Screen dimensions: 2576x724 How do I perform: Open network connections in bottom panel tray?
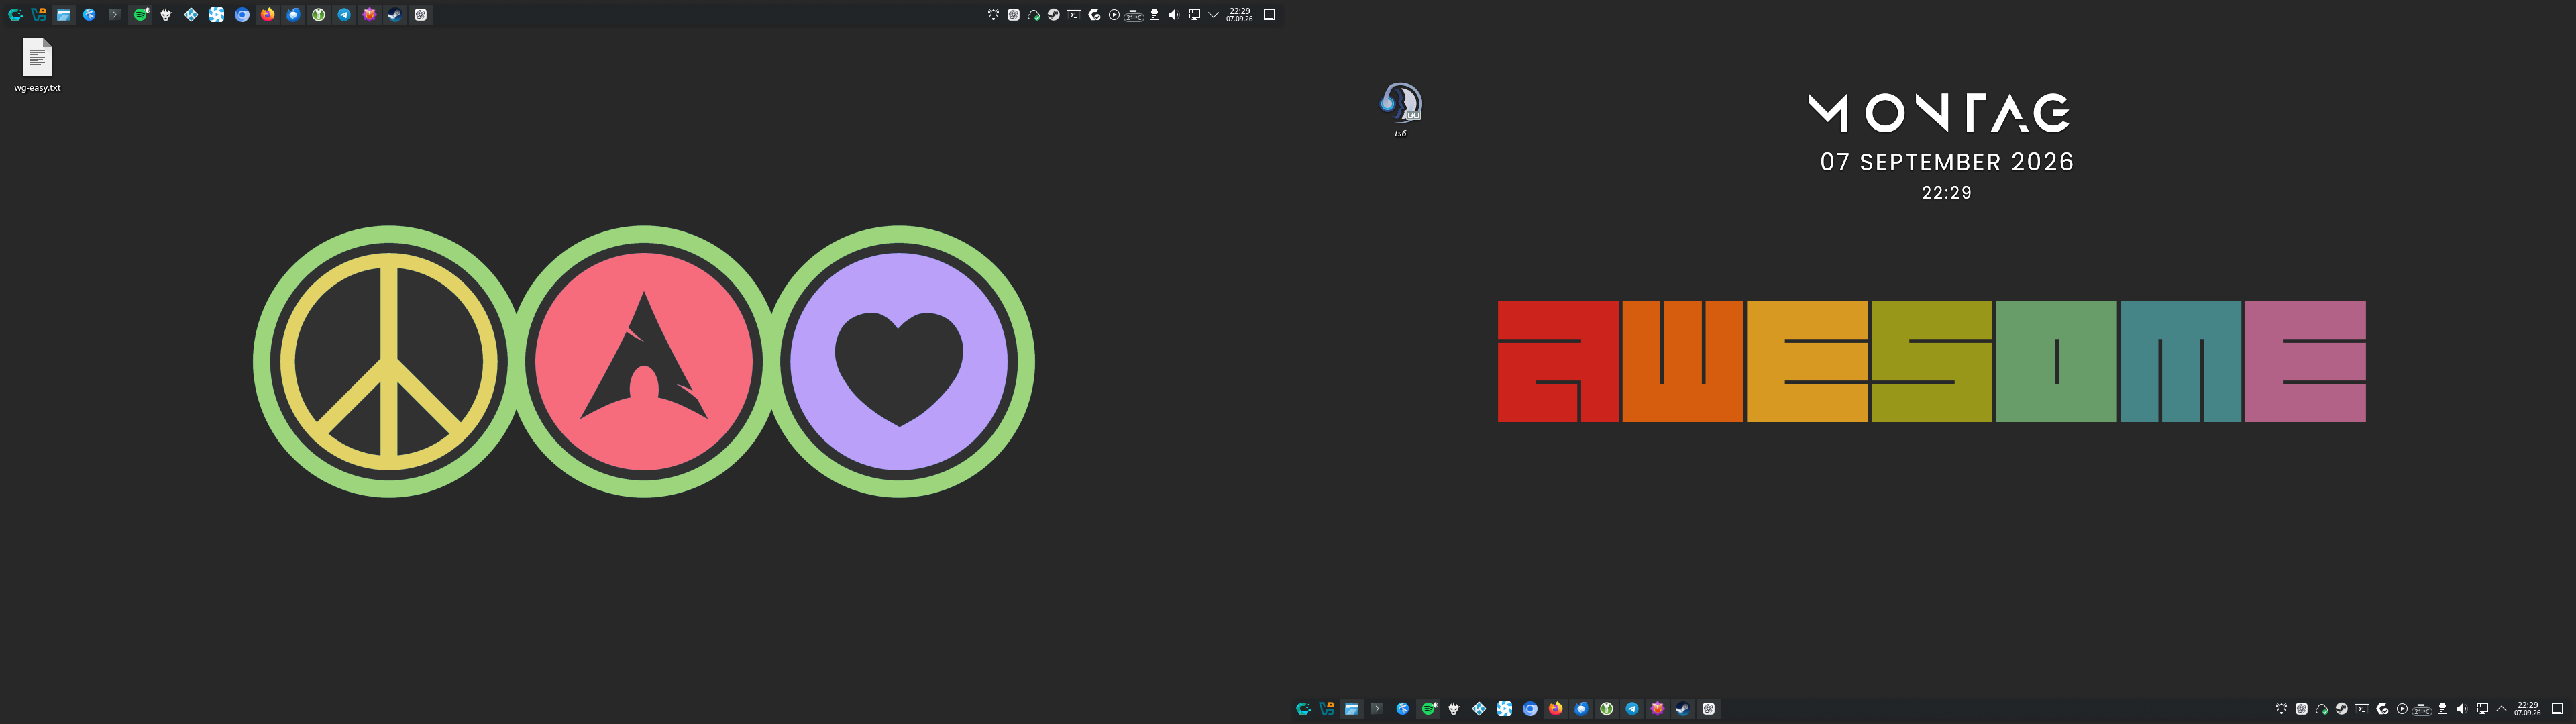(x=2483, y=709)
